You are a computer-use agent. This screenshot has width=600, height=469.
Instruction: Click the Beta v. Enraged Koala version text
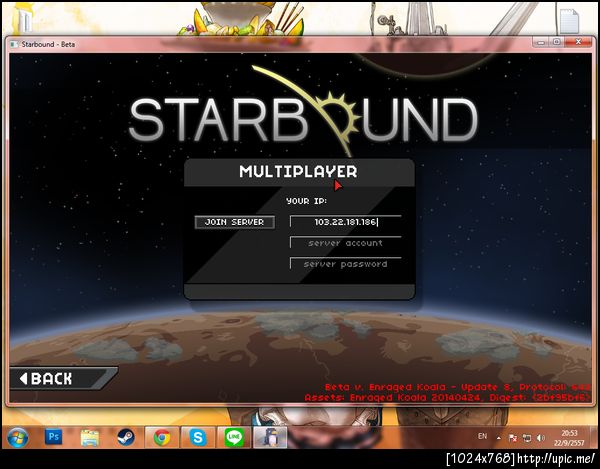point(457,387)
